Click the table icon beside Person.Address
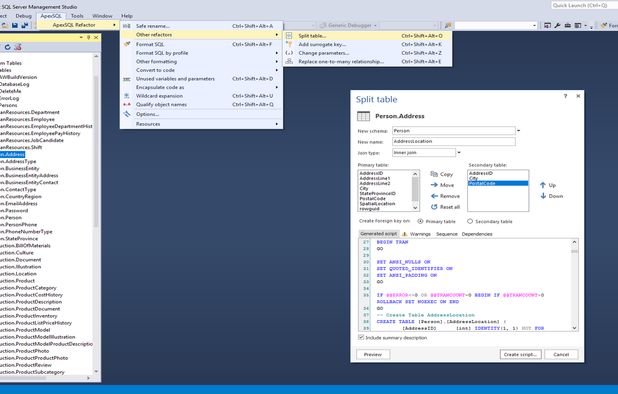 (363, 116)
